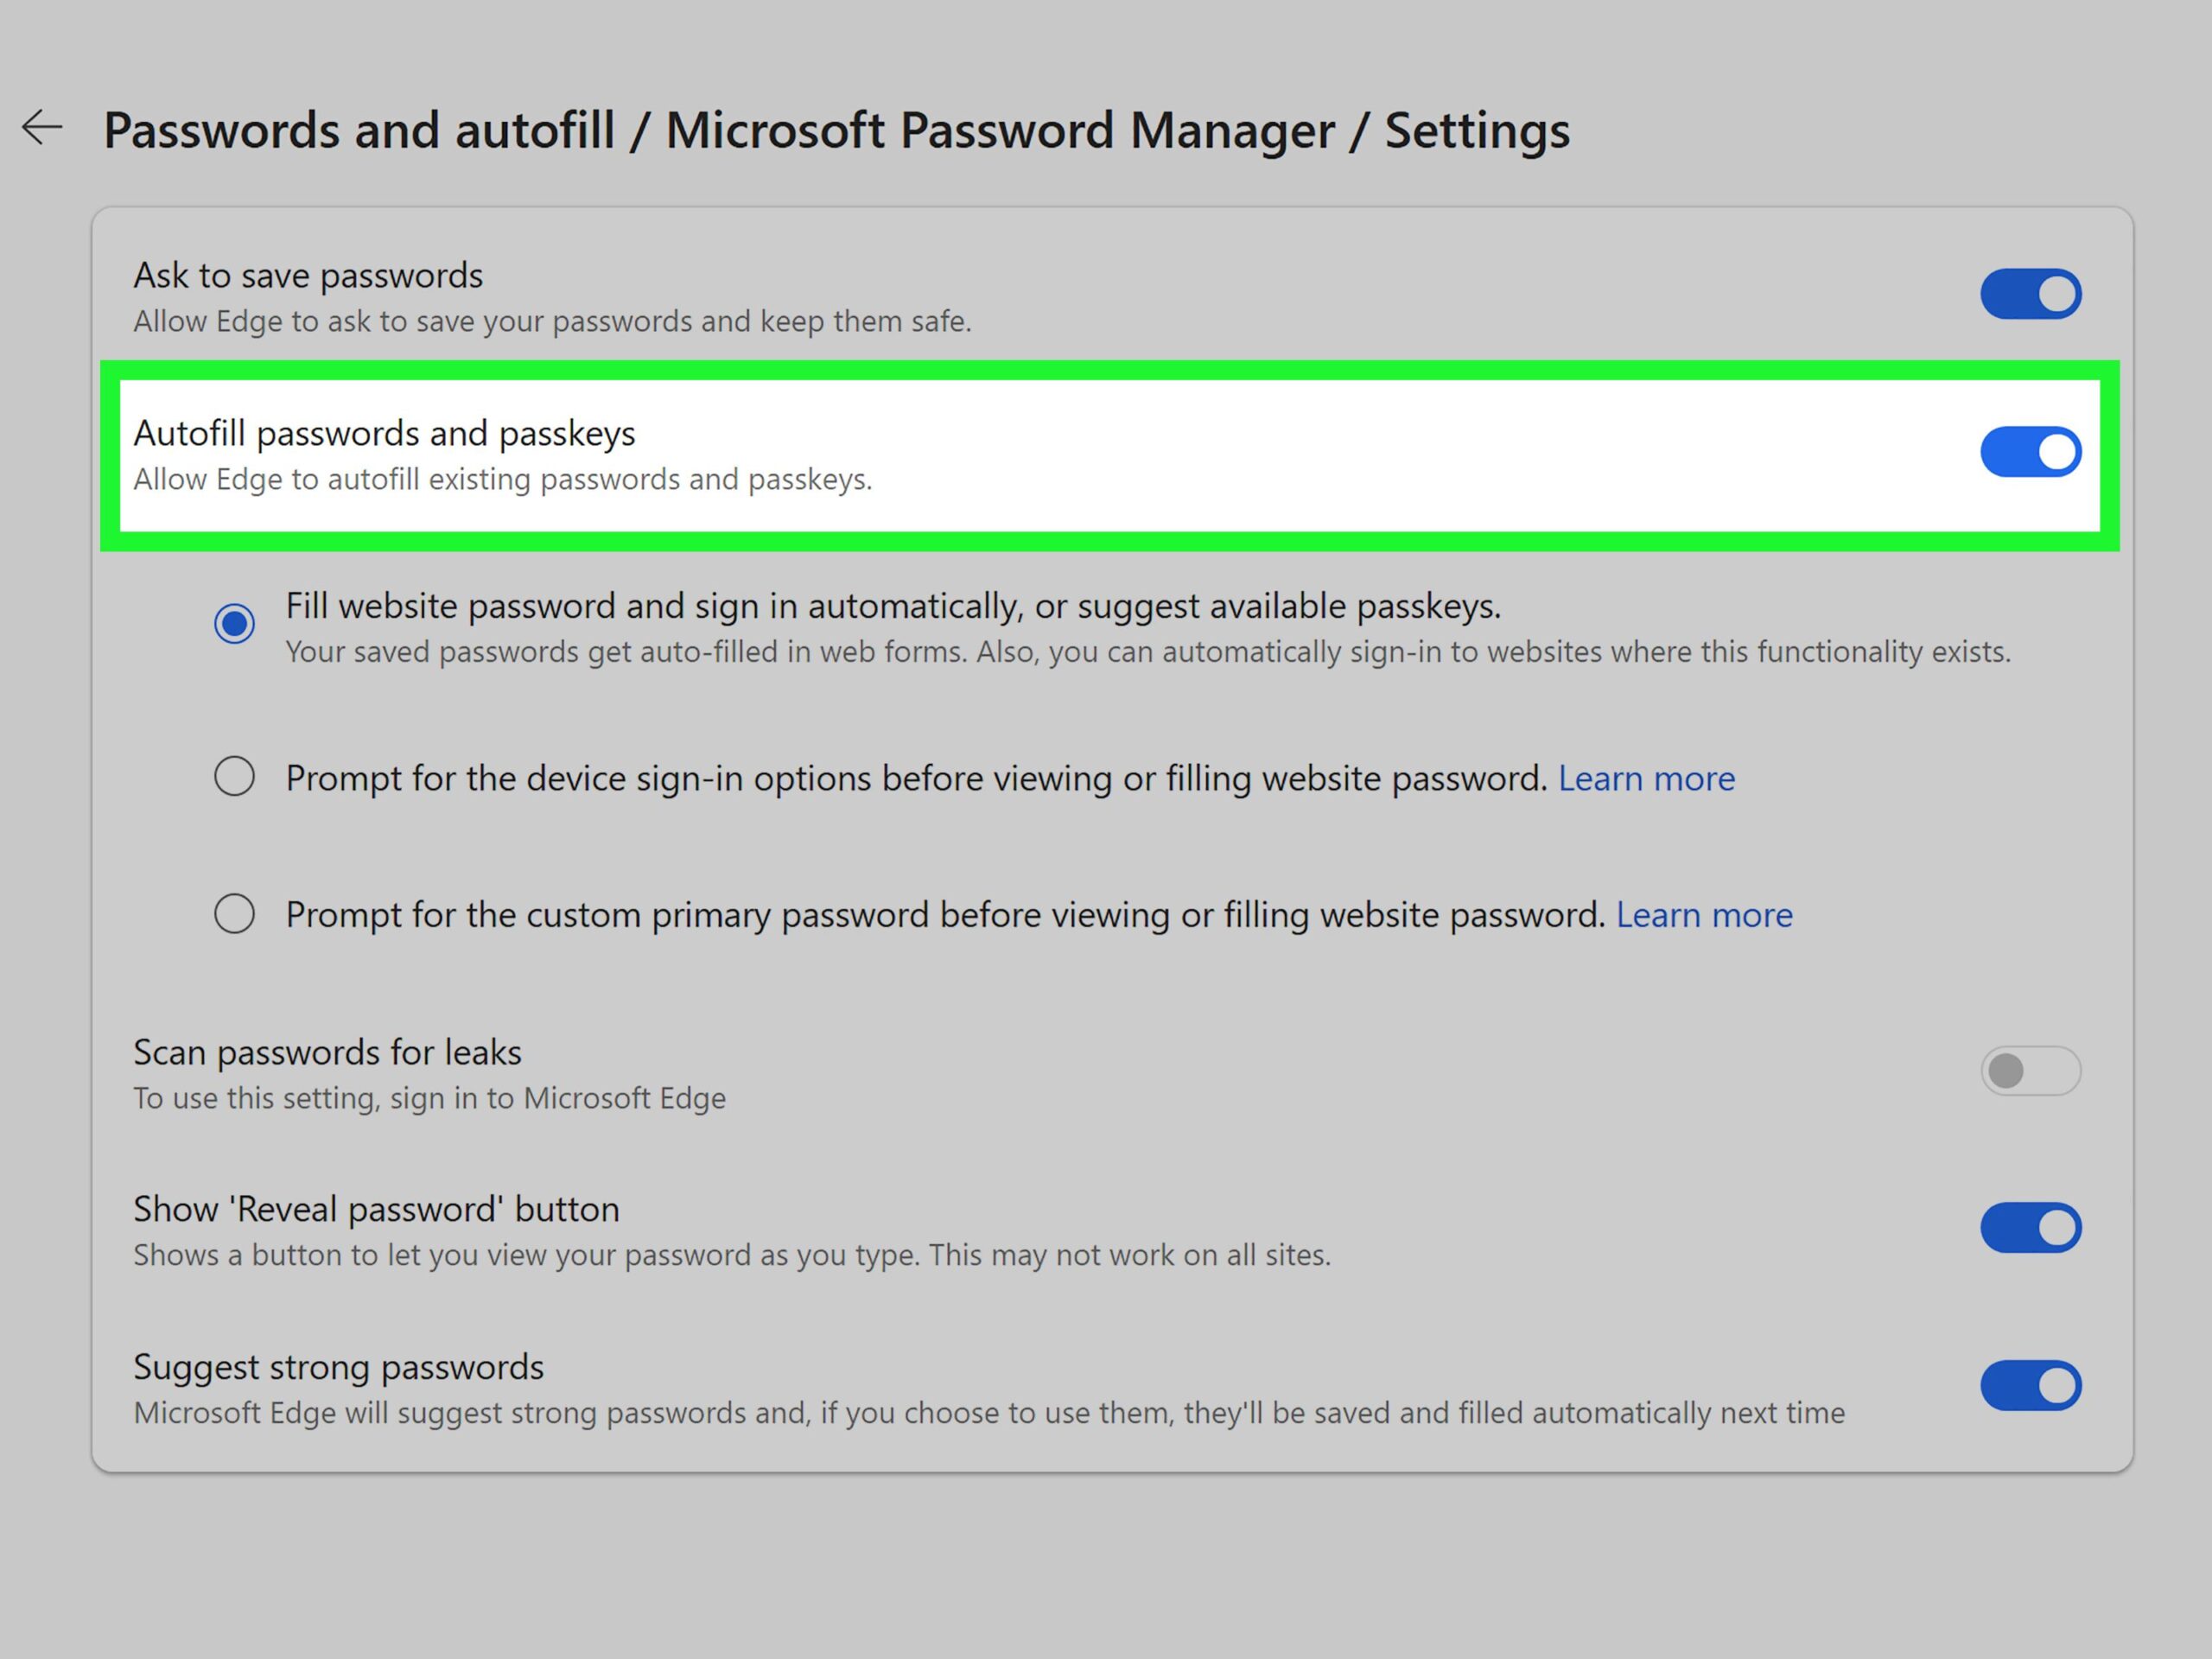
Task: Open Learn more about custom primary password
Action: coord(1703,914)
